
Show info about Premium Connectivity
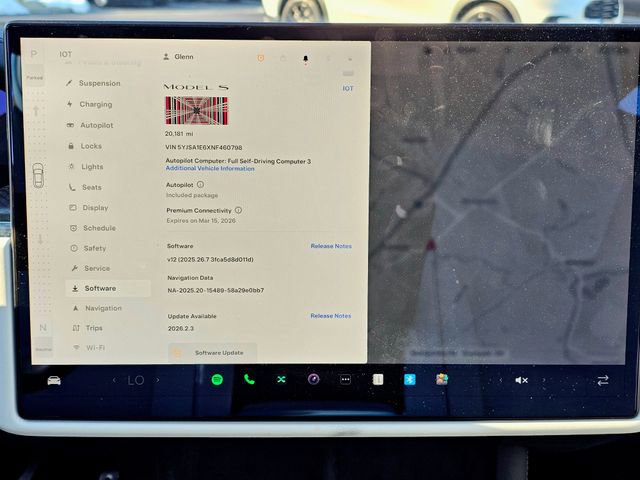(x=238, y=210)
